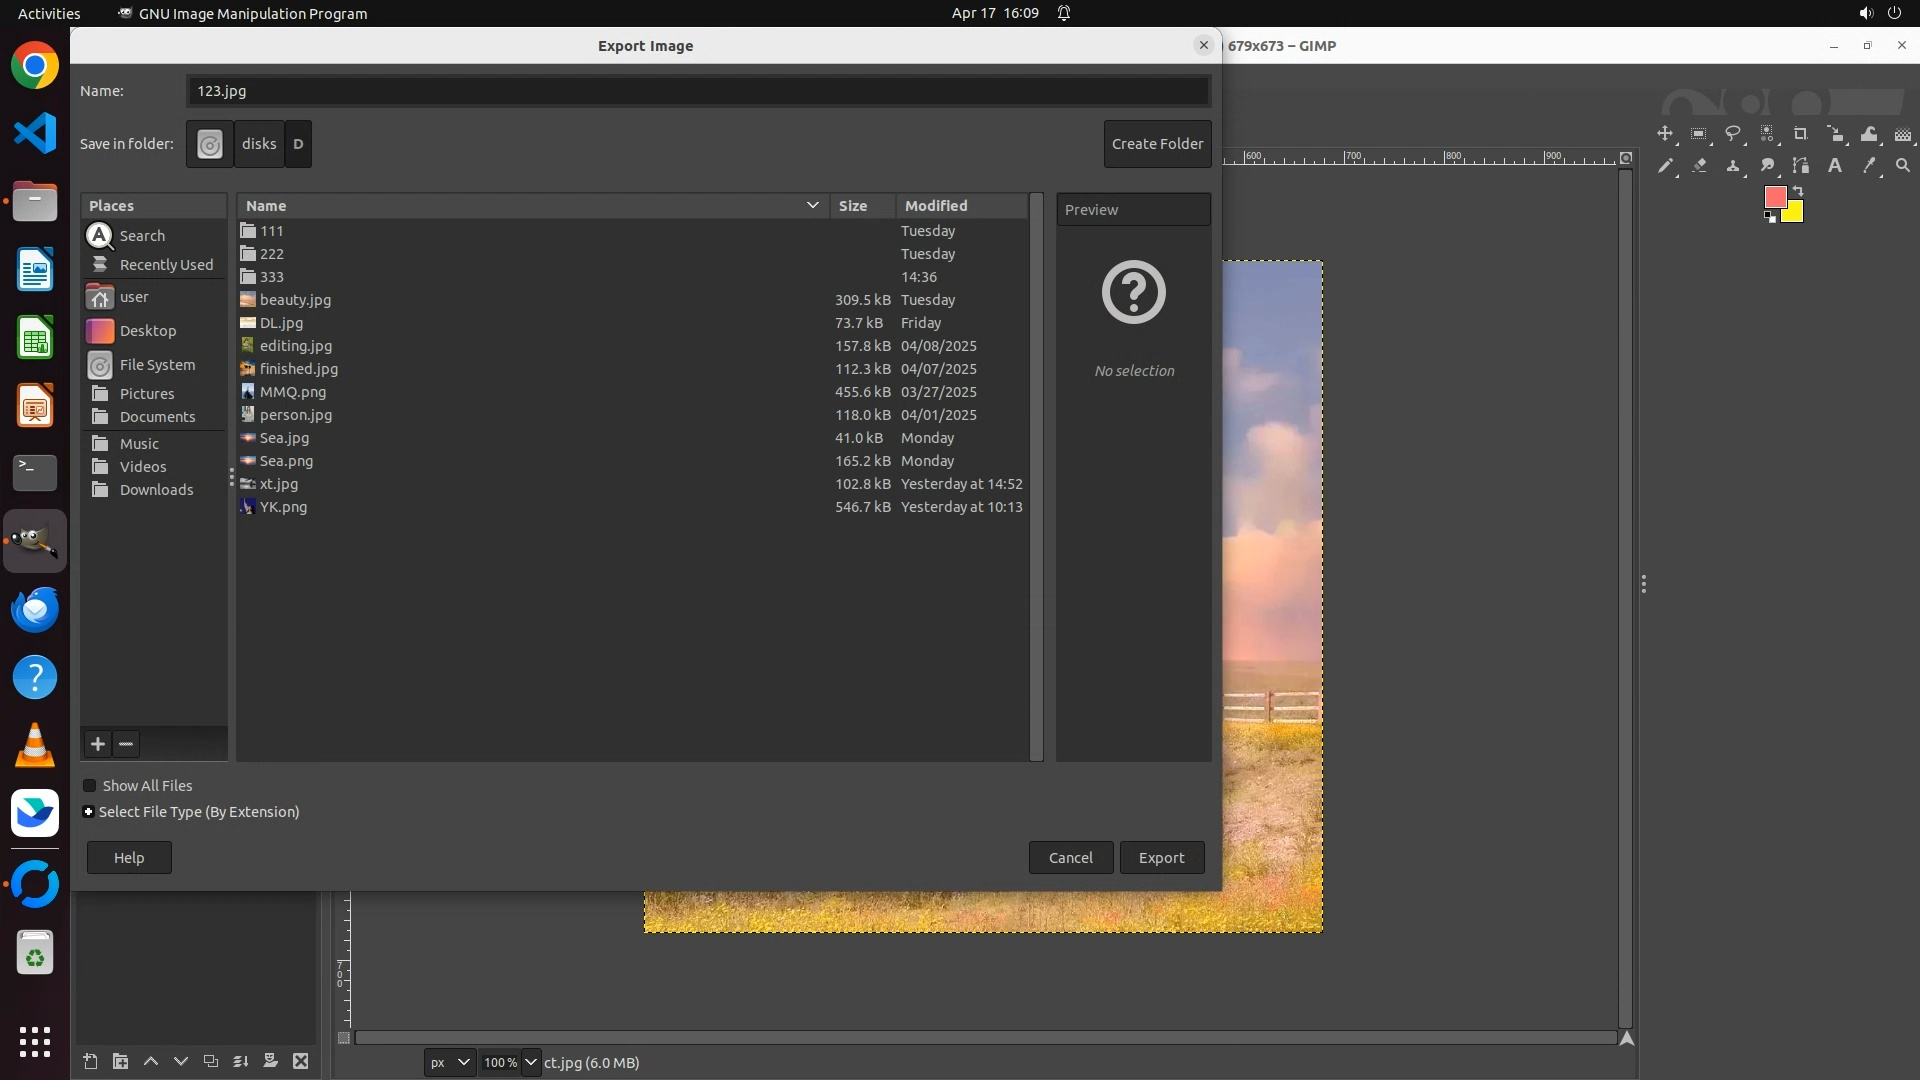This screenshot has height=1080, width=1920.
Task: Click the Export button
Action: click(1161, 858)
